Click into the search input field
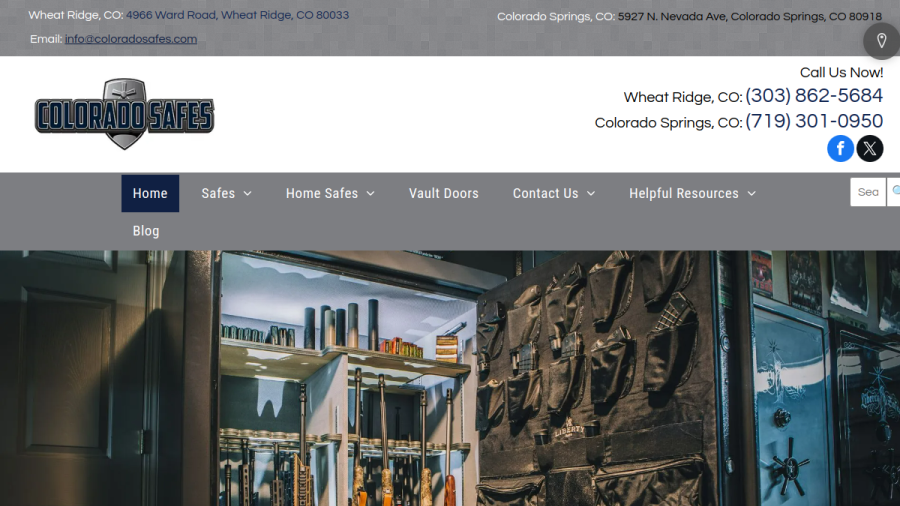Viewport: 900px width, 506px height. point(868,192)
